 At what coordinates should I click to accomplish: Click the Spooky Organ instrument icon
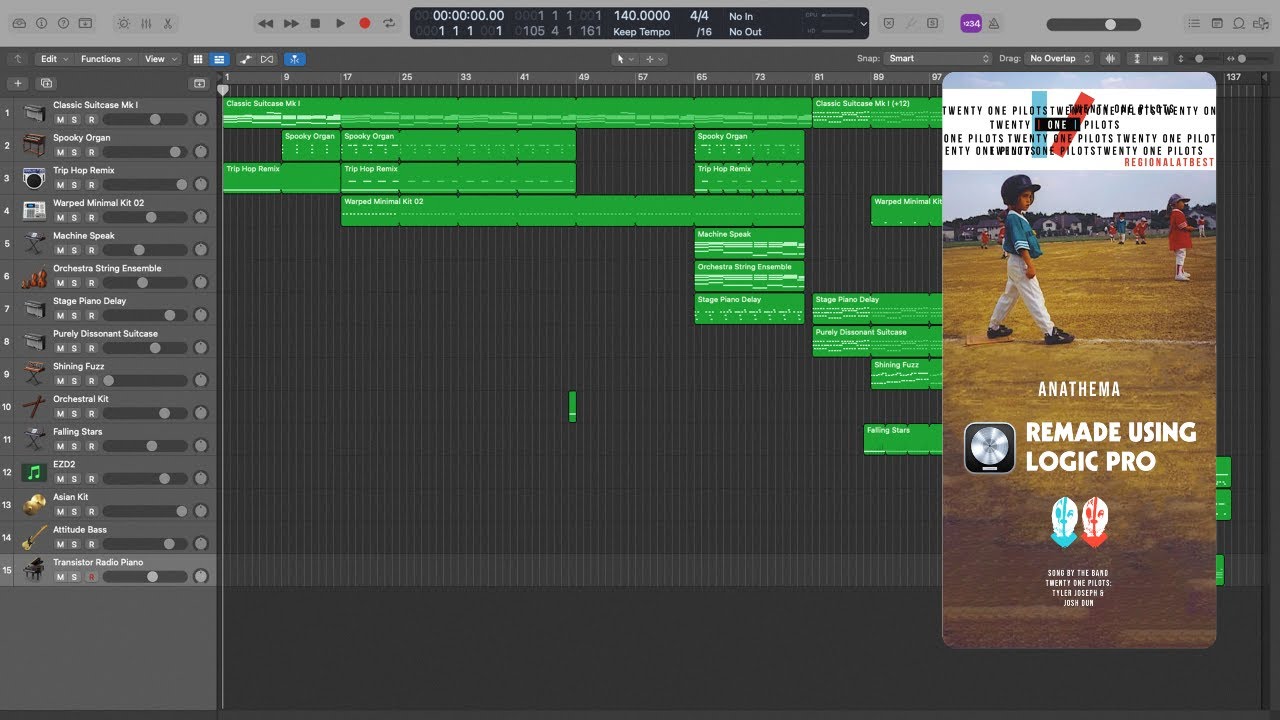pos(34,145)
